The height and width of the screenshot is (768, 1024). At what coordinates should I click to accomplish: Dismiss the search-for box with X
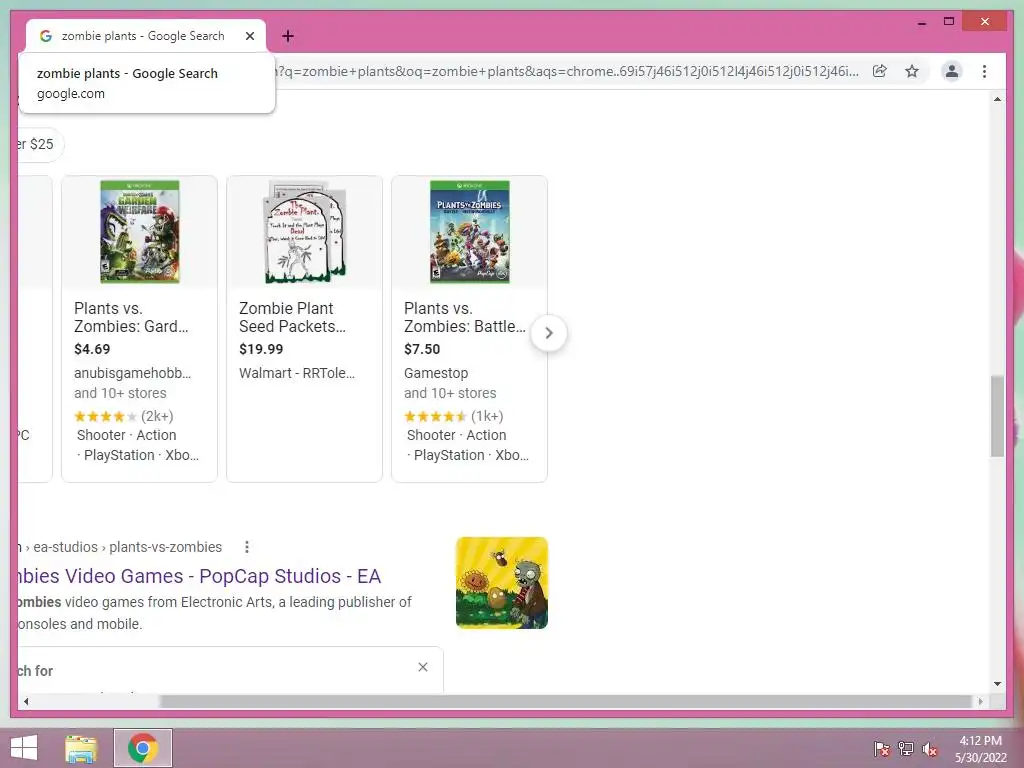point(423,667)
